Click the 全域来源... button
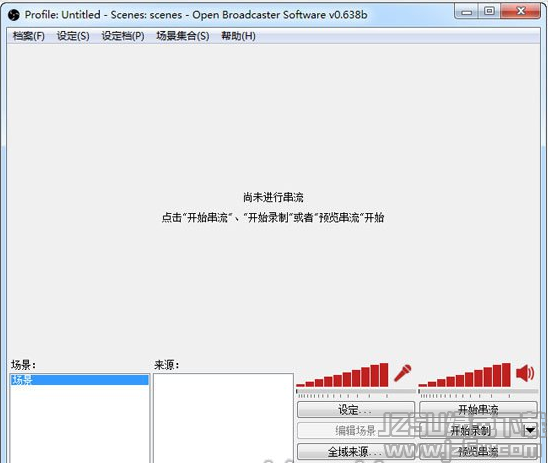Image resolution: width=548 pixels, height=463 pixels. pyautogui.click(x=356, y=452)
